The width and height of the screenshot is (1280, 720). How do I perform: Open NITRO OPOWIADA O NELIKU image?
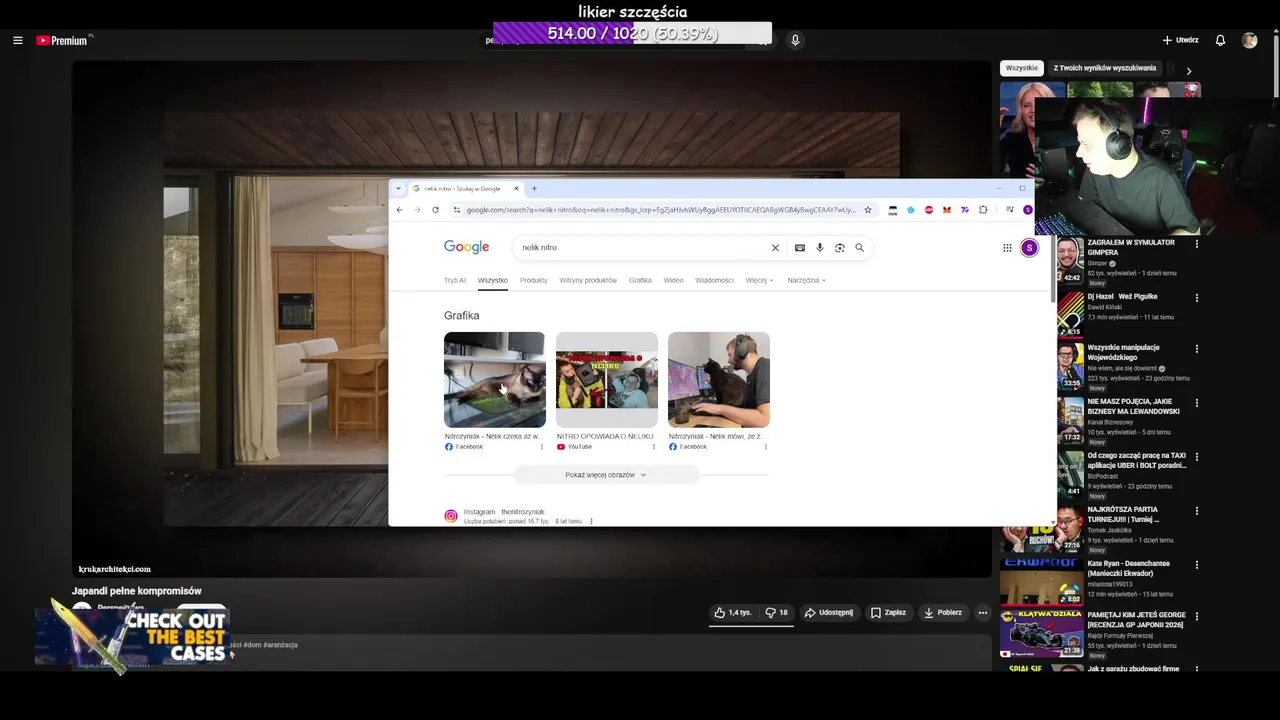607,380
